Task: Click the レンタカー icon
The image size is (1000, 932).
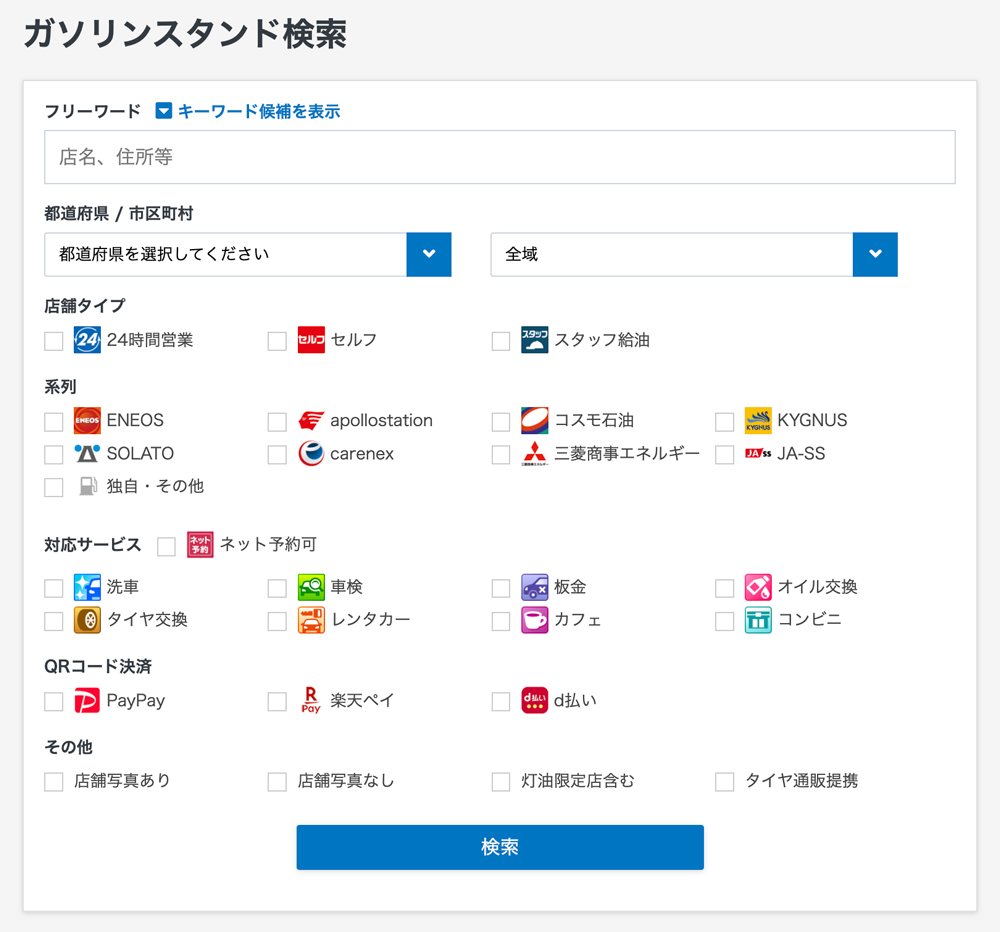Action: click(x=311, y=620)
